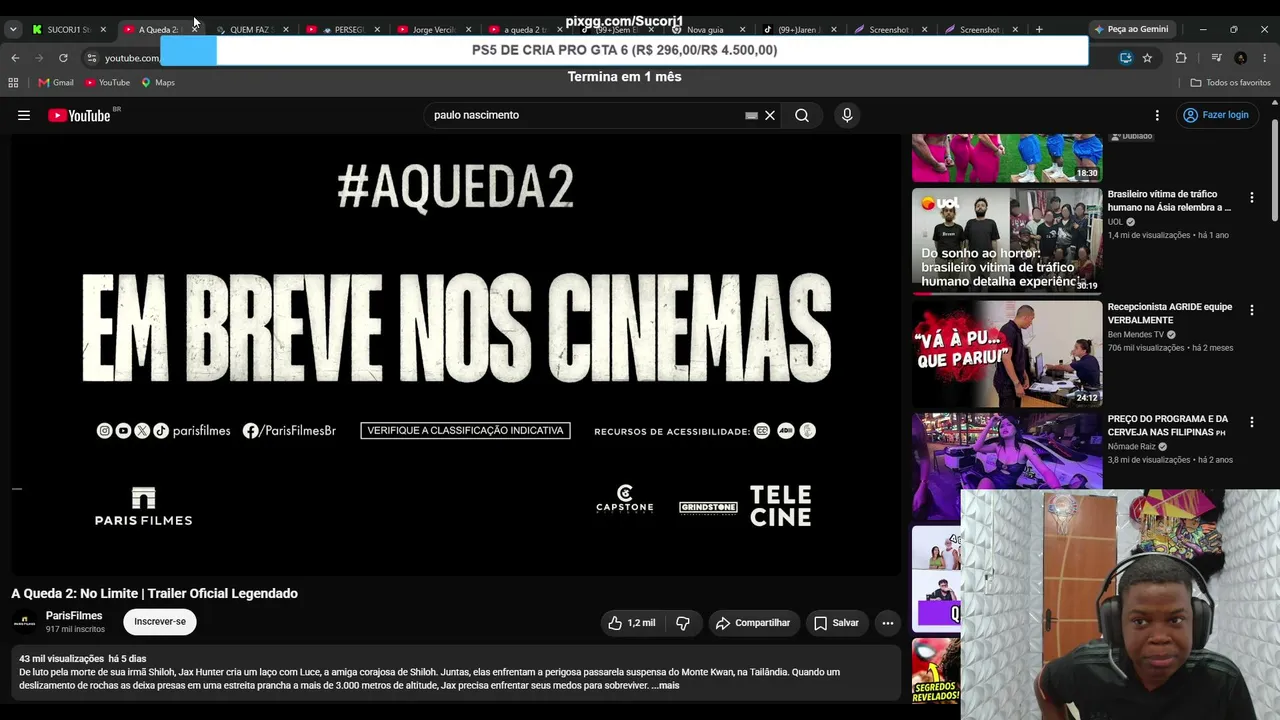This screenshot has height=720, width=1280.
Task: Switch to the a queda 2 search tab
Action: [x=526, y=30]
